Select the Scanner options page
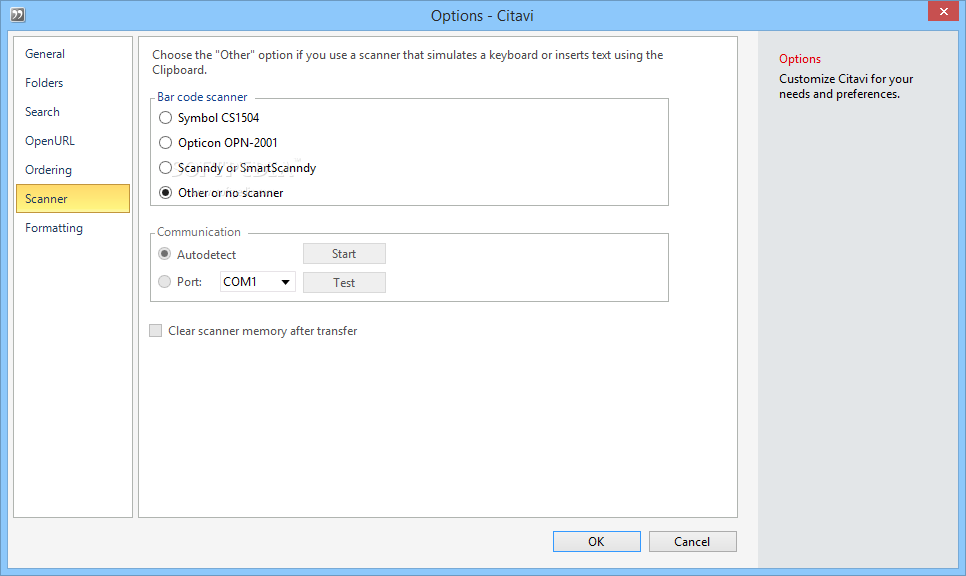The image size is (966, 576). (73, 198)
